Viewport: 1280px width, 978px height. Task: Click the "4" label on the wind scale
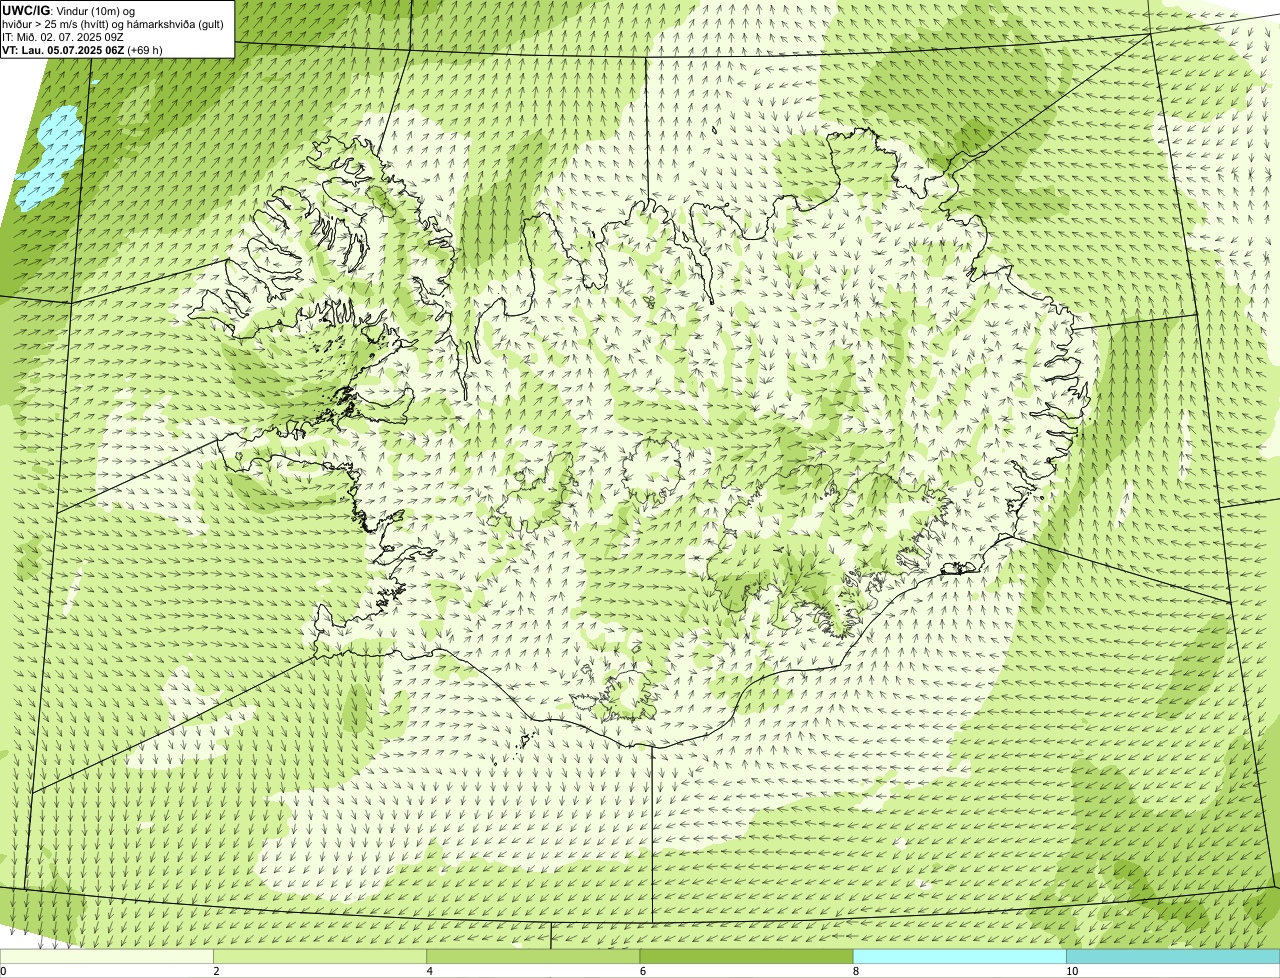tap(429, 971)
